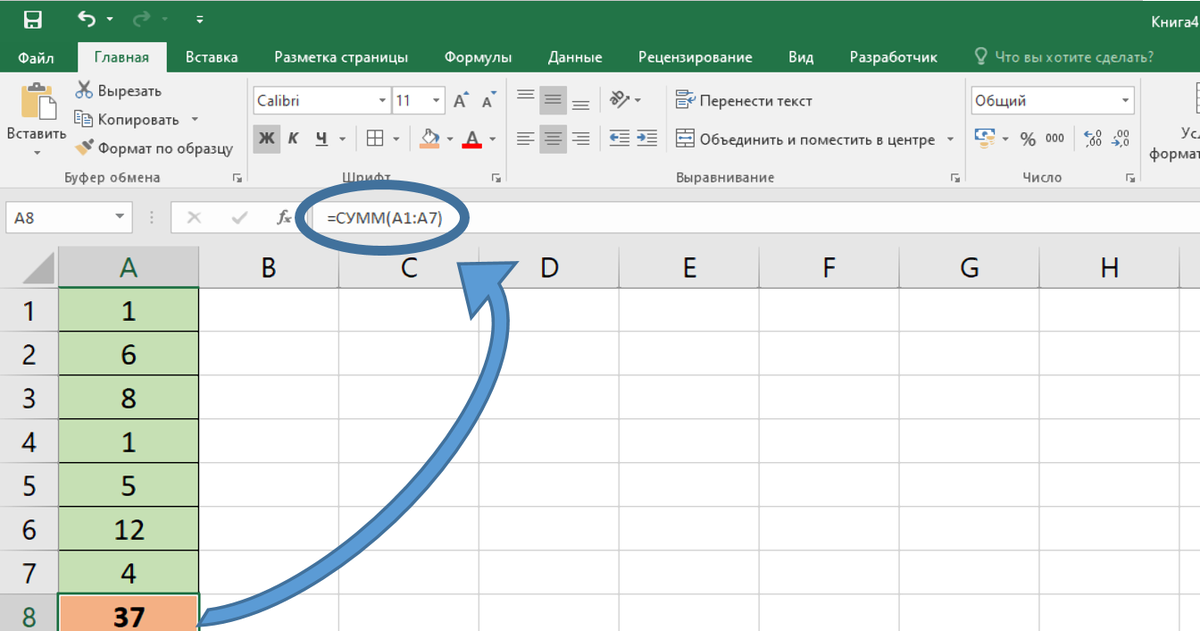Expand the fill color dropdown arrow

[450, 139]
